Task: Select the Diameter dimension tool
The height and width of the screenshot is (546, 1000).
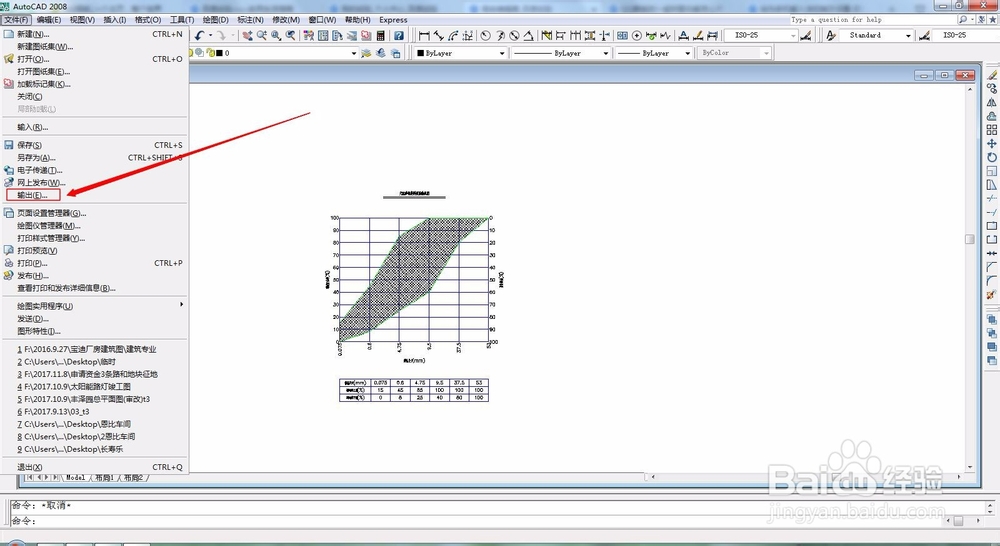Action: tap(514, 36)
